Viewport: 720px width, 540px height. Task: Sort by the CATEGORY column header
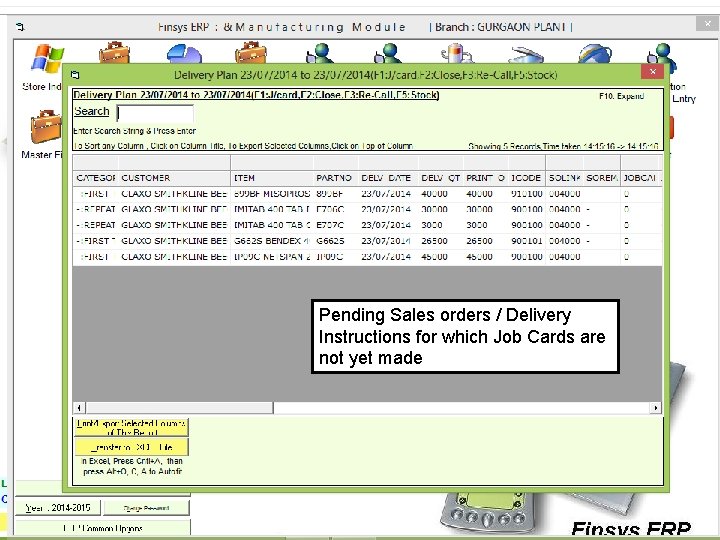96,178
